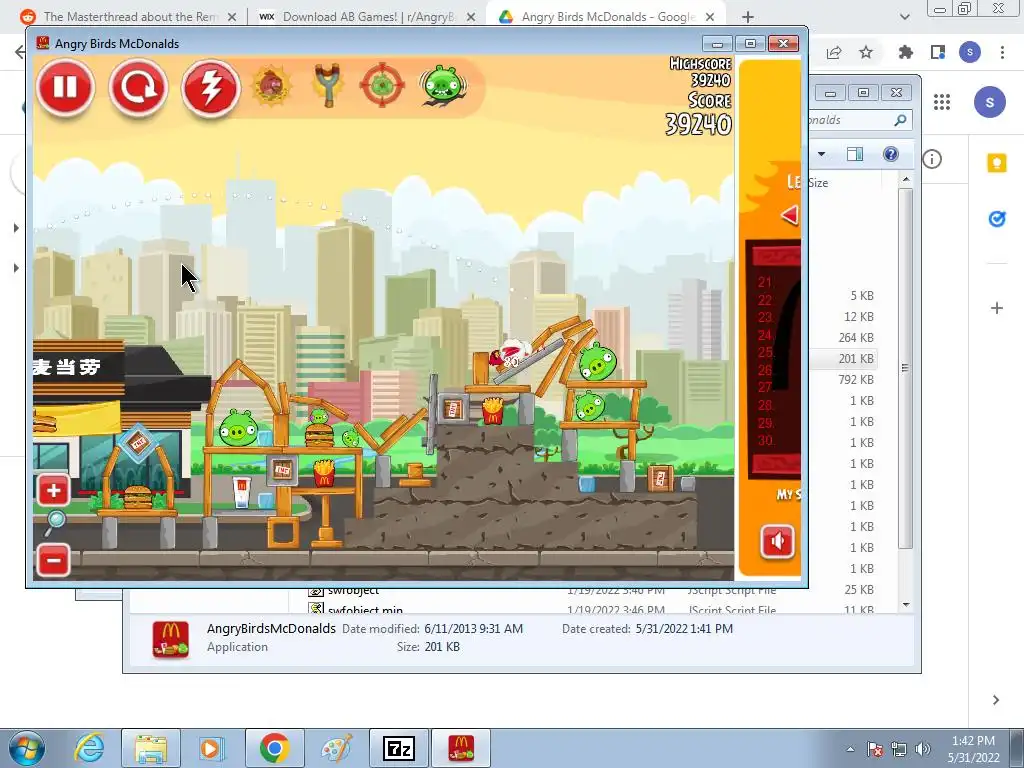The image size is (1024, 768).
Task: Add a side panel add-on with plus
Action: 997,308
